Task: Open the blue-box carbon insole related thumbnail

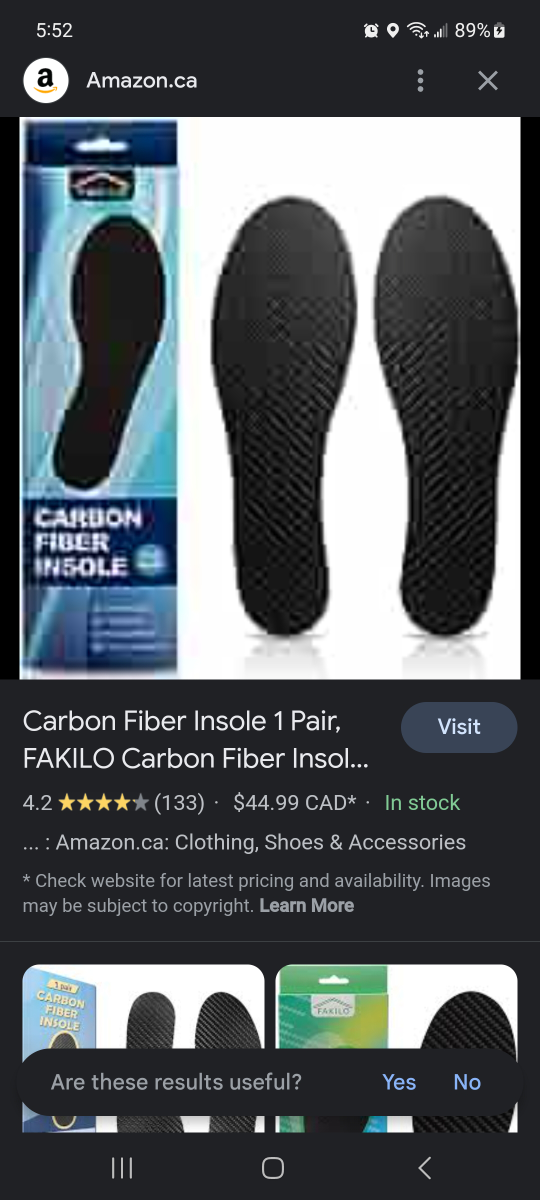Action: point(143,1048)
